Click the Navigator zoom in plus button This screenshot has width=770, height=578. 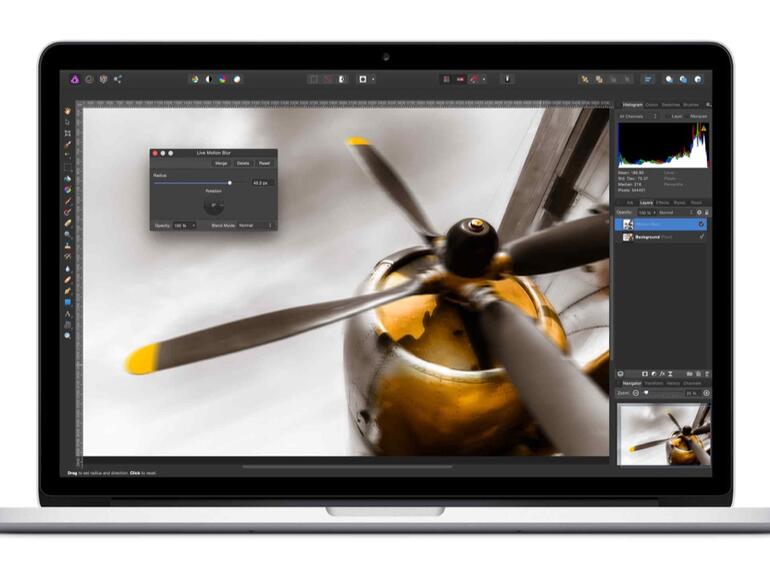[x=706, y=393]
